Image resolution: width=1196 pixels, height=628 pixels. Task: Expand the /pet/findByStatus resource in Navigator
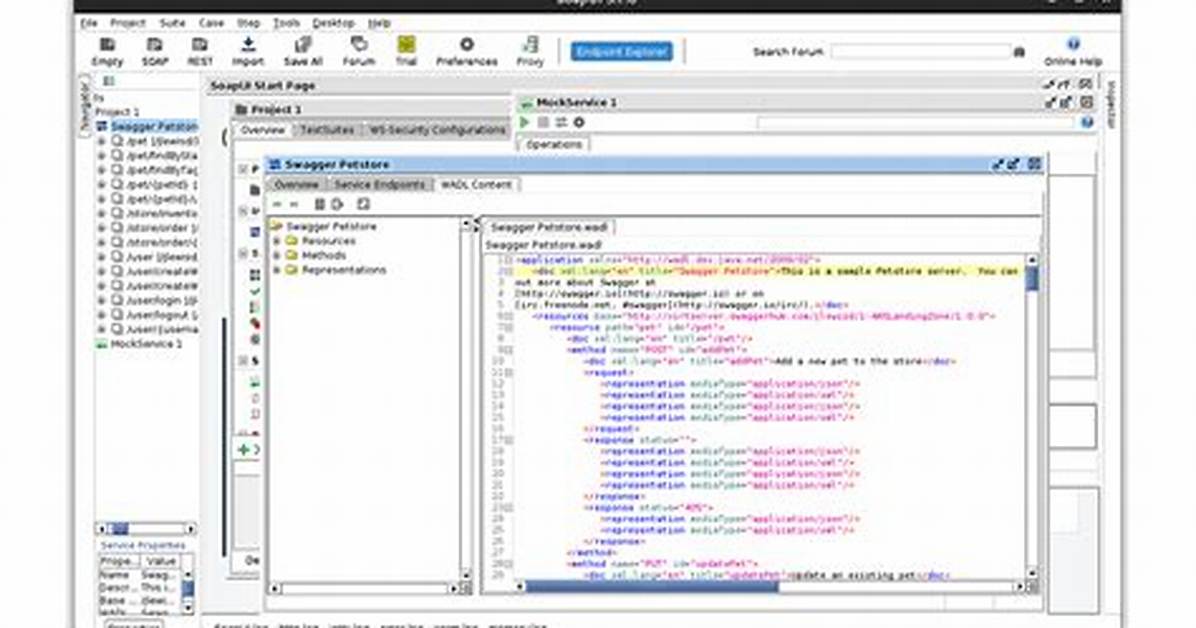coord(102,156)
